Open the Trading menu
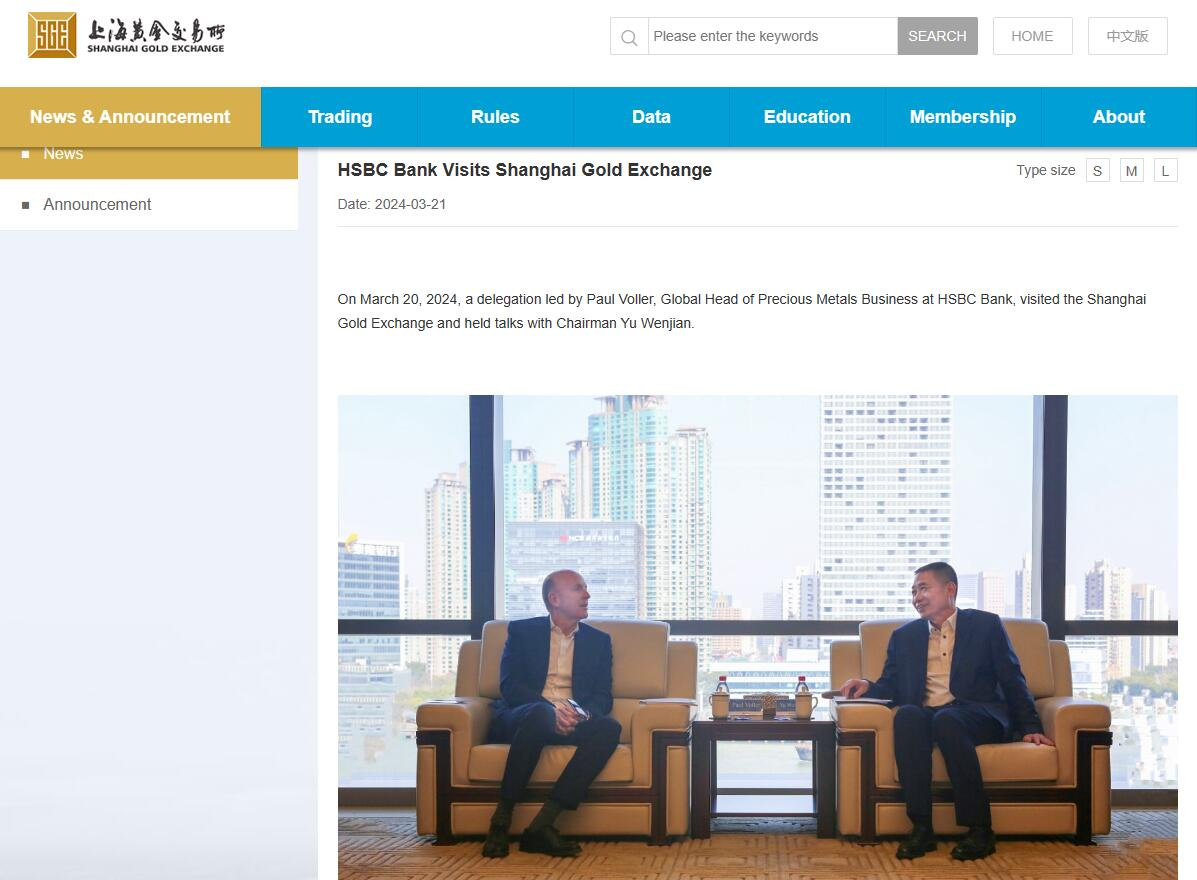The height and width of the screenshot is (880, 1197). pyautogui.click(x=340, y=117)
